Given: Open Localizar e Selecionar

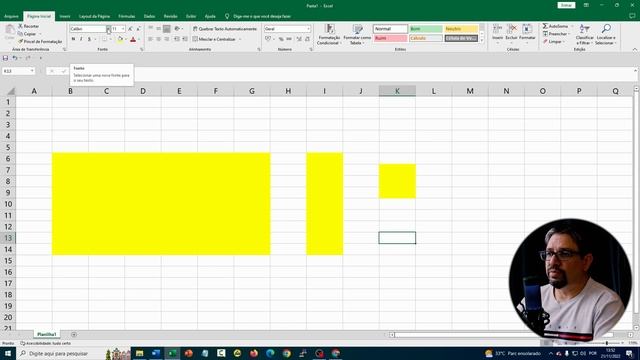Looking at the screenshot, I should [606, 34].
